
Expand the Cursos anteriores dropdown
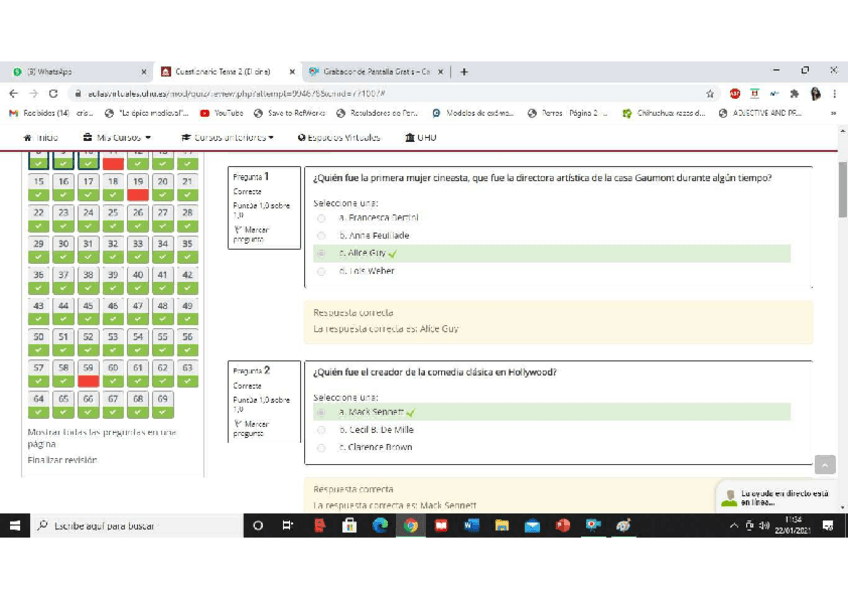(x=228, y=138)
